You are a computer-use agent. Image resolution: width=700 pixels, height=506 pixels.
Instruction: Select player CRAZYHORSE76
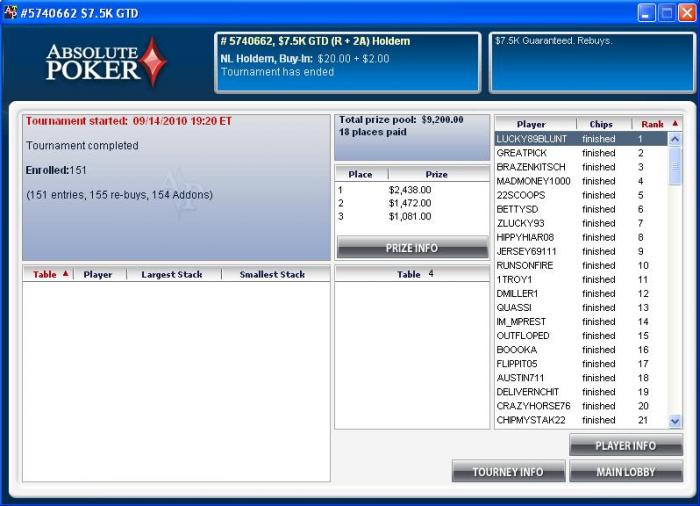(581, 406)
